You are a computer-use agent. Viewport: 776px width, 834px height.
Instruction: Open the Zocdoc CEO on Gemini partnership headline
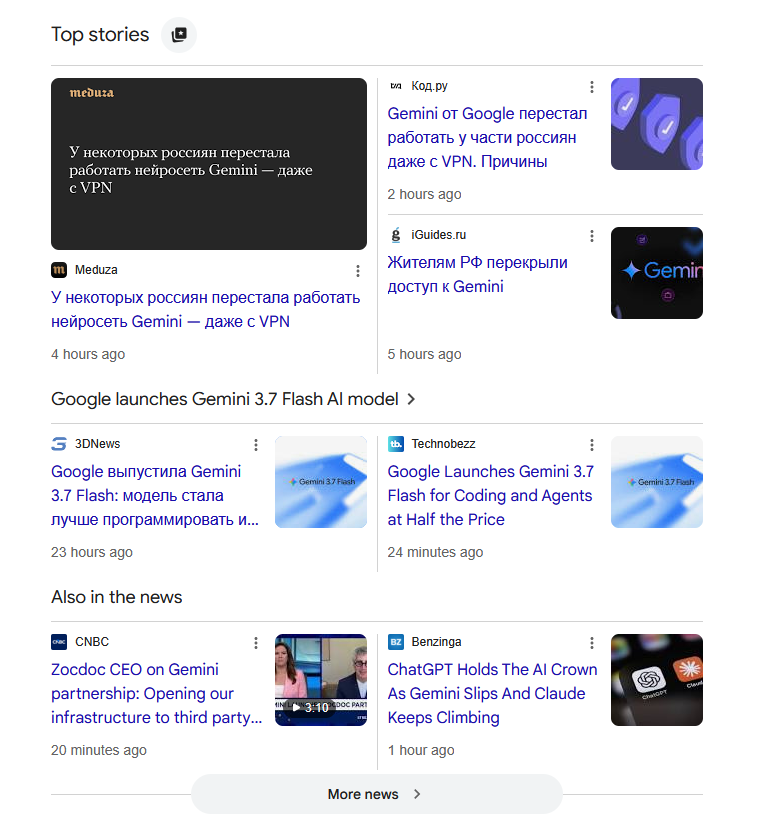click(x=156, y=694)
